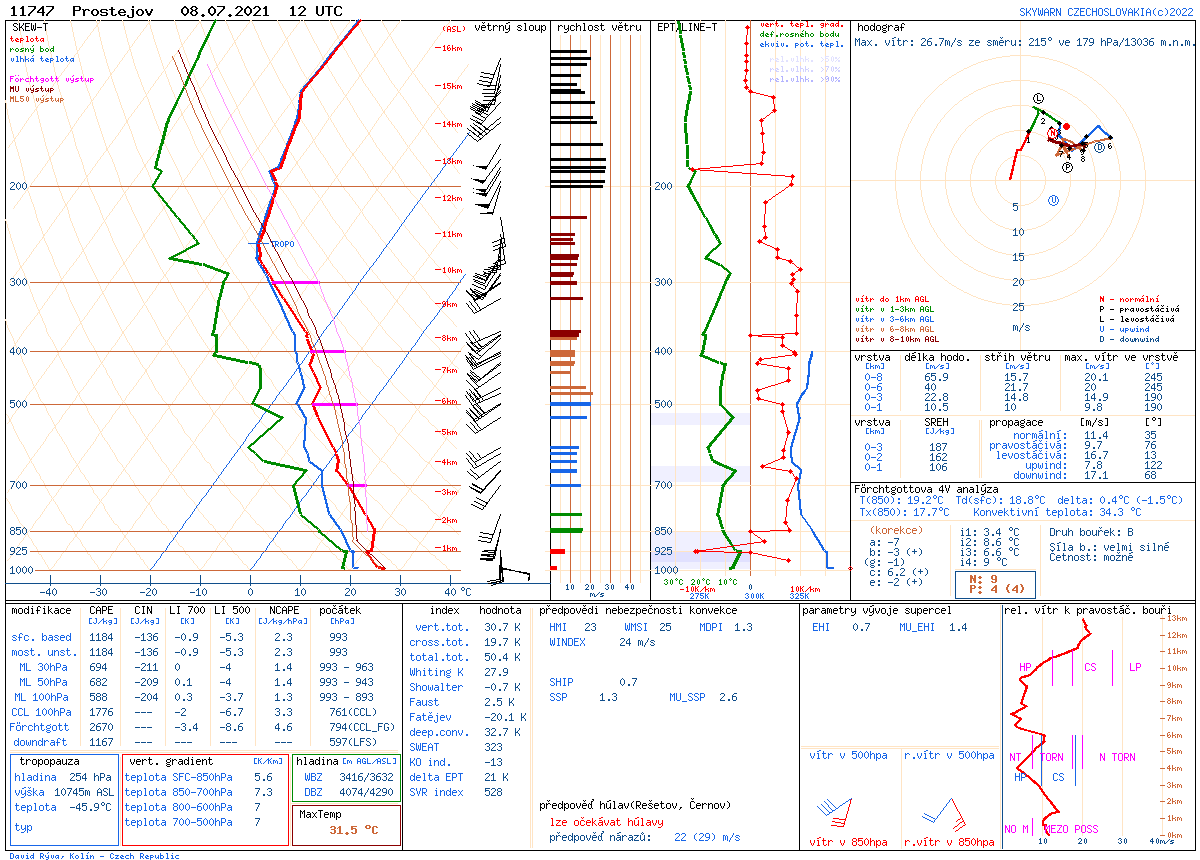Click the 'parametry vývoje supercel' heading
The image size is (1200, 860).
[877, 609]
